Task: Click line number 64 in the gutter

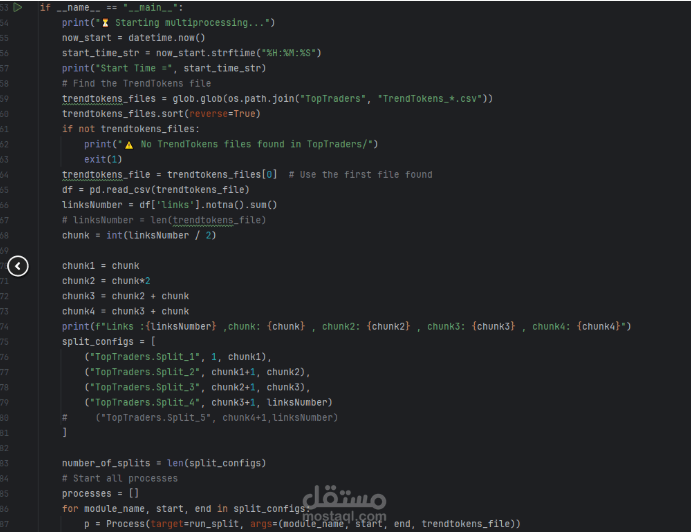Action: pos(5,174)
